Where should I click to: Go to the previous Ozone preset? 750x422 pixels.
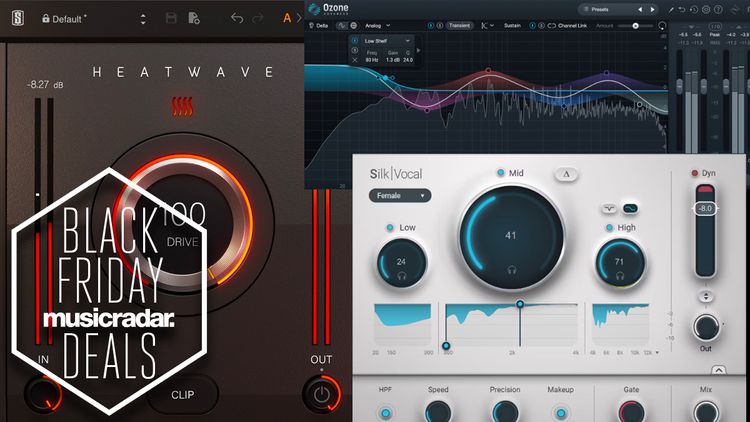640,9
